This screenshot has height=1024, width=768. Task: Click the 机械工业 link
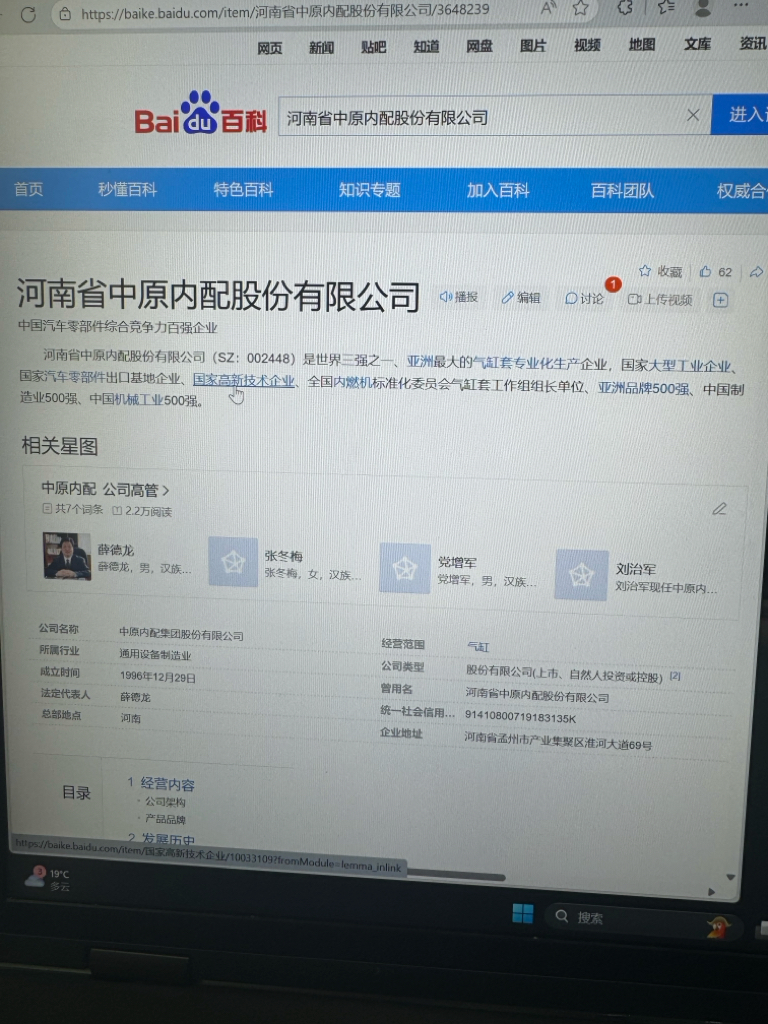[138, 399]
